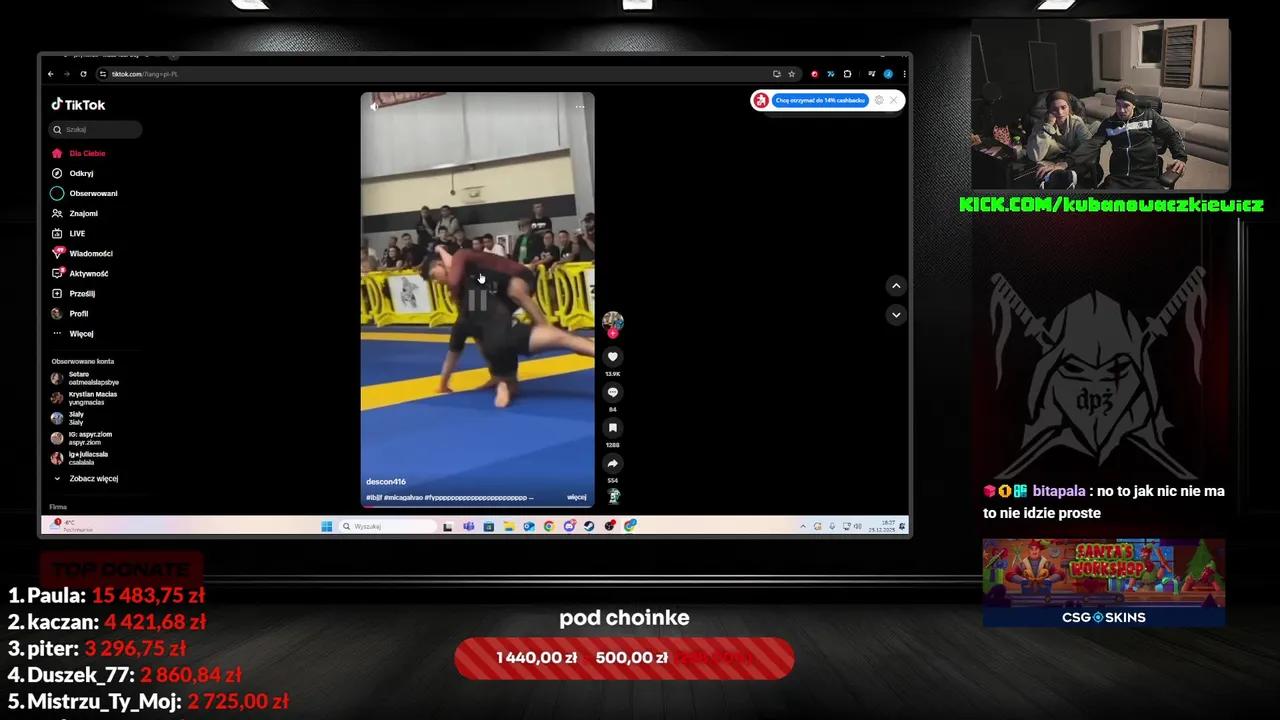This screenshot has width=1280, height=720.
Task: Open Wiadomości messages icon in sidebar
Action: click(x=57, y=253)
